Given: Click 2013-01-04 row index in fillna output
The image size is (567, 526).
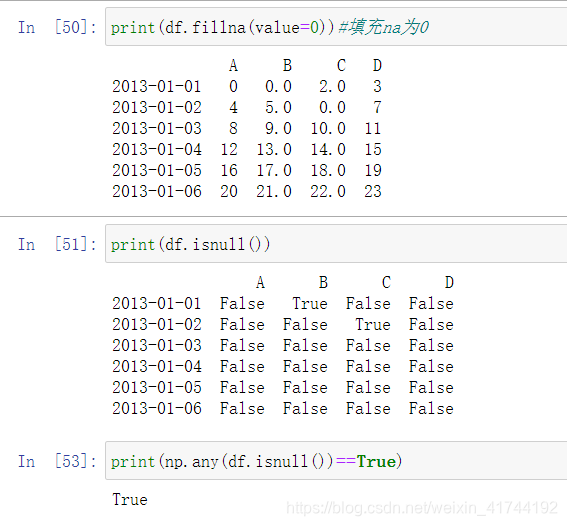Looking at the screenshot, I should [157, 149].
